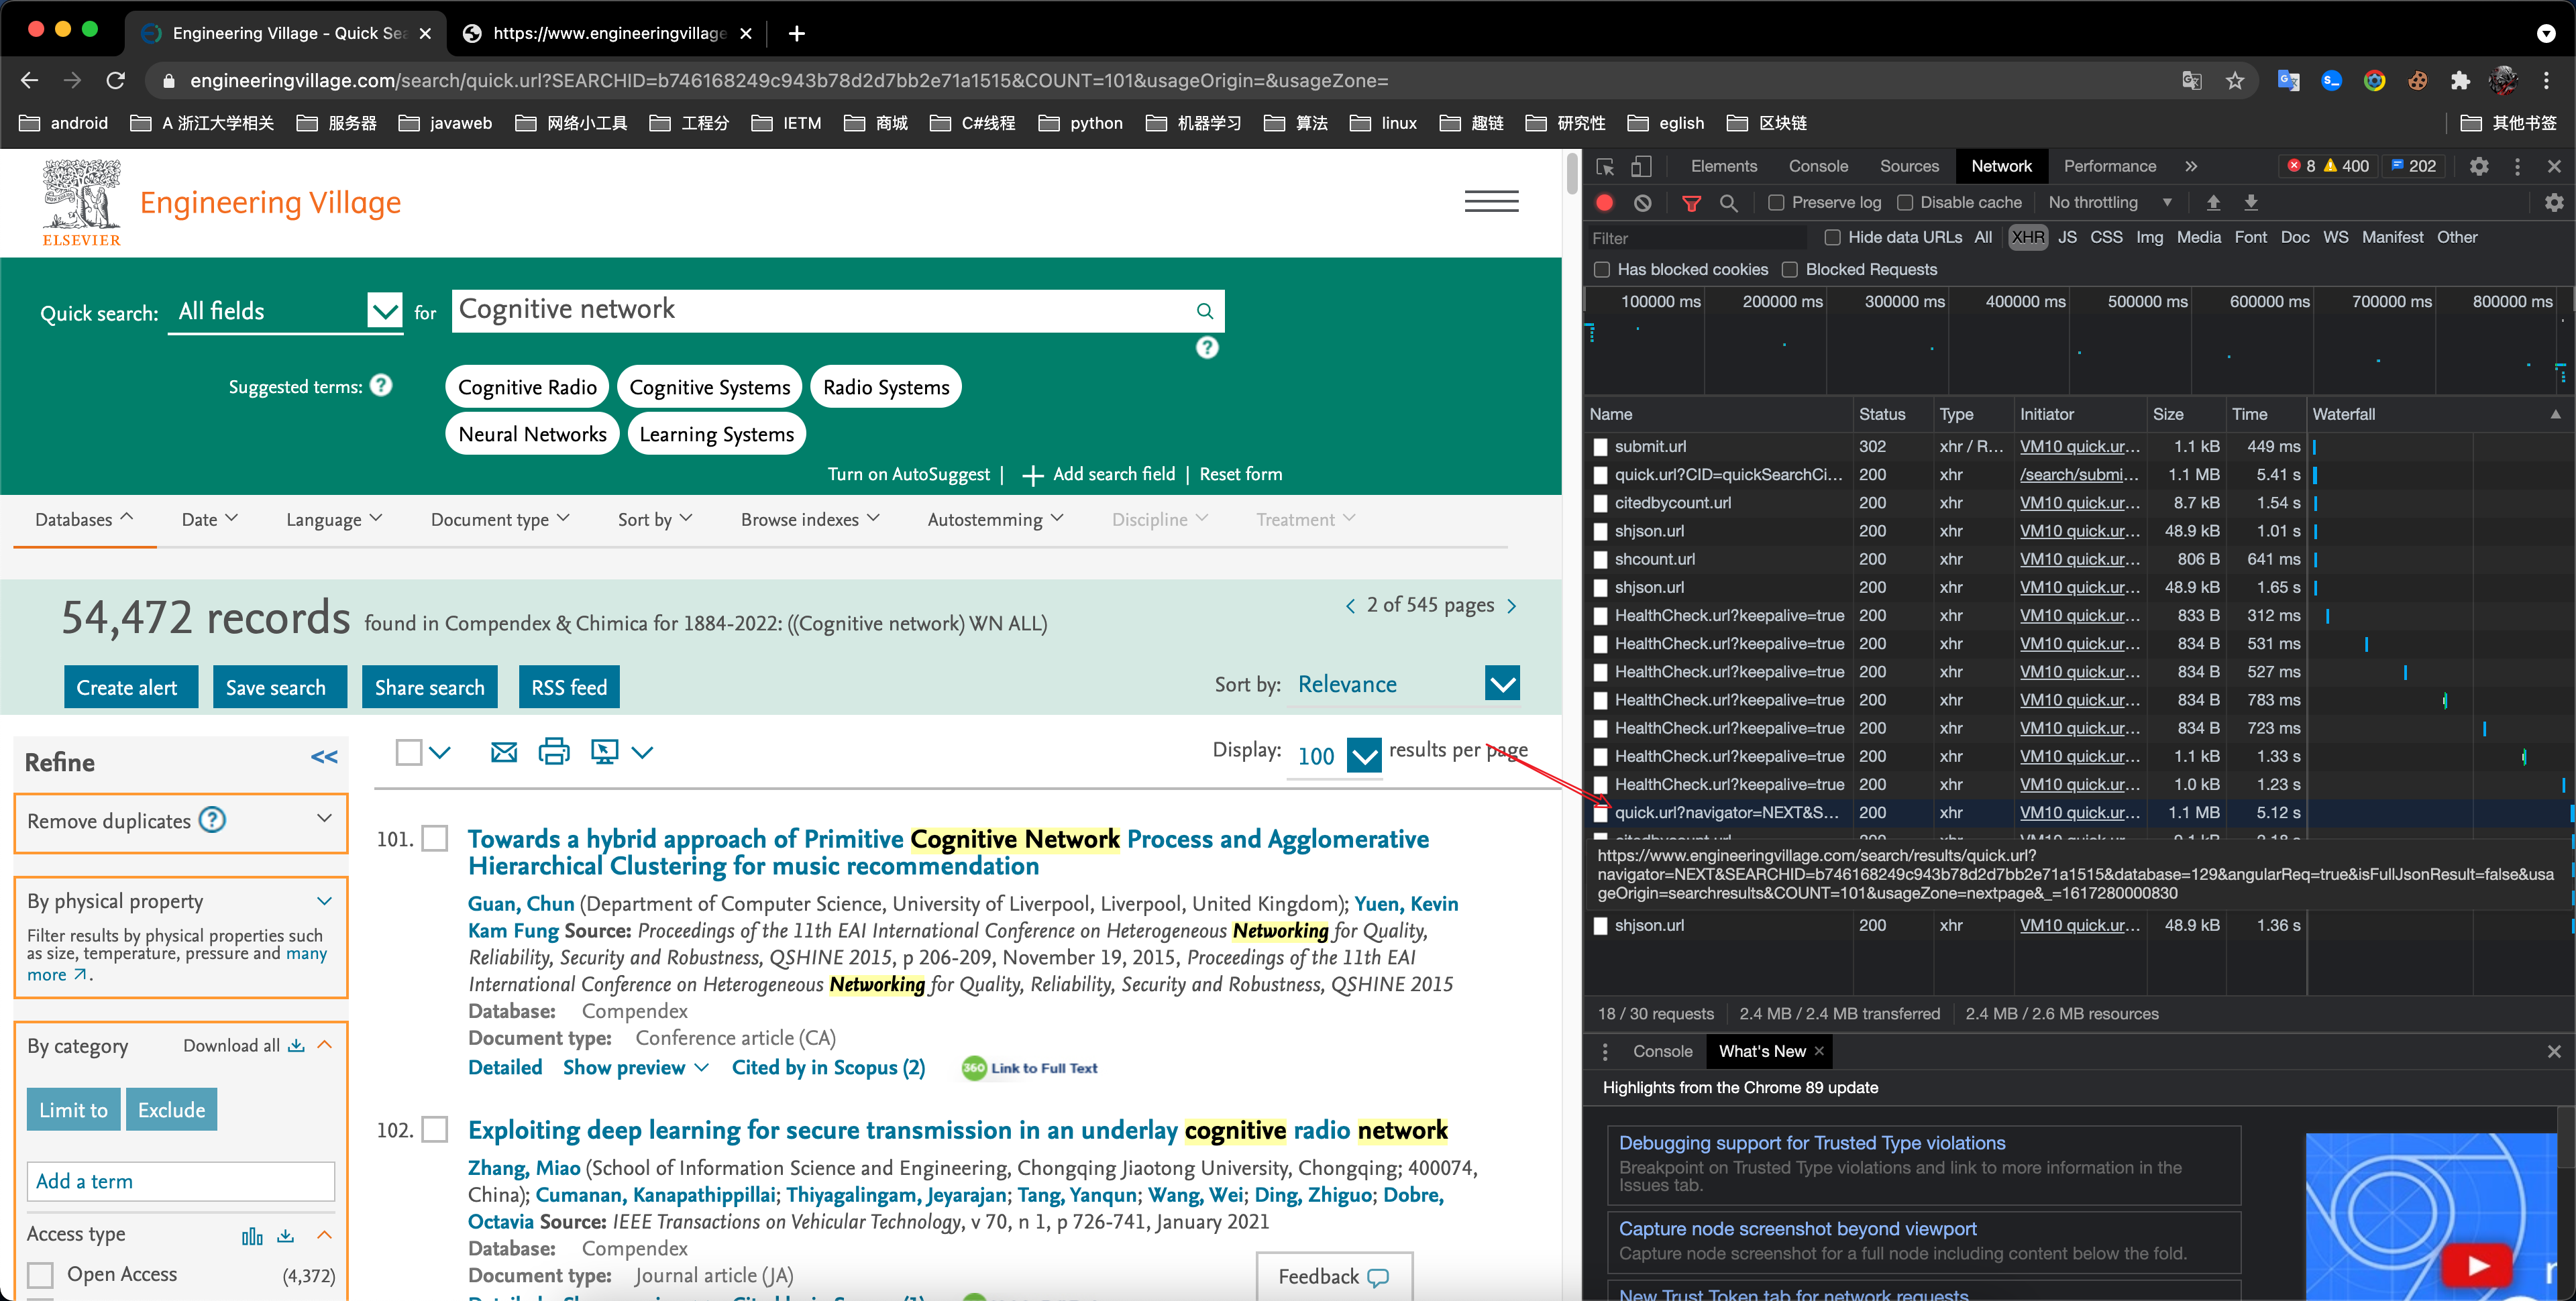Click the search magnifier icon in query box
The height and width of the screenshot is (1301, 2576).
(1204, 311)
